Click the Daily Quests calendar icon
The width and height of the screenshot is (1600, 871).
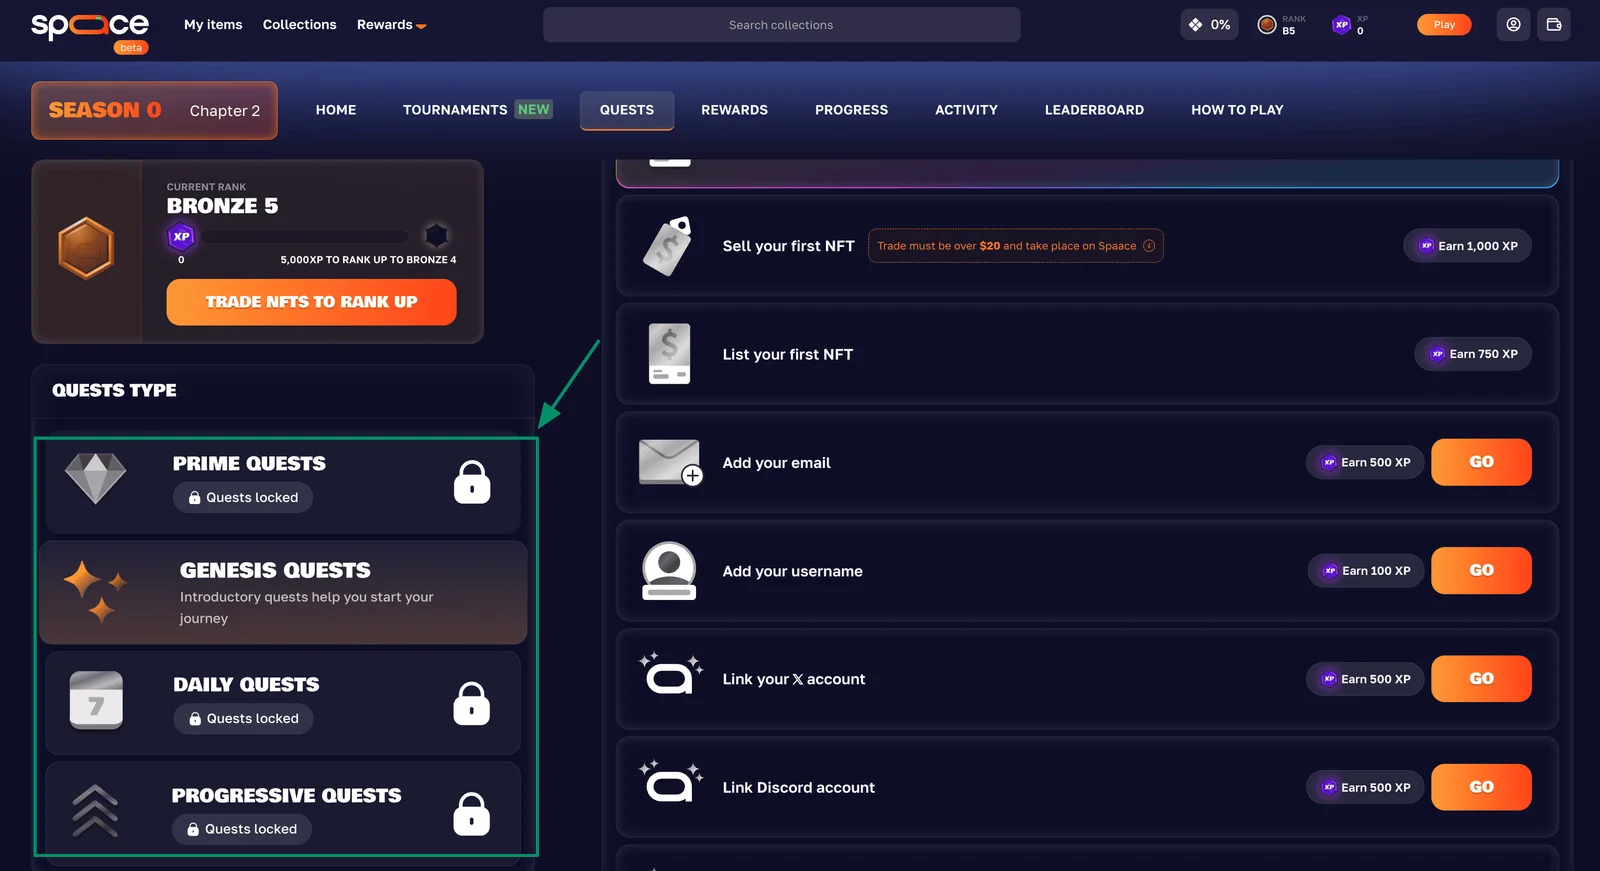click(x=96, y=700)
